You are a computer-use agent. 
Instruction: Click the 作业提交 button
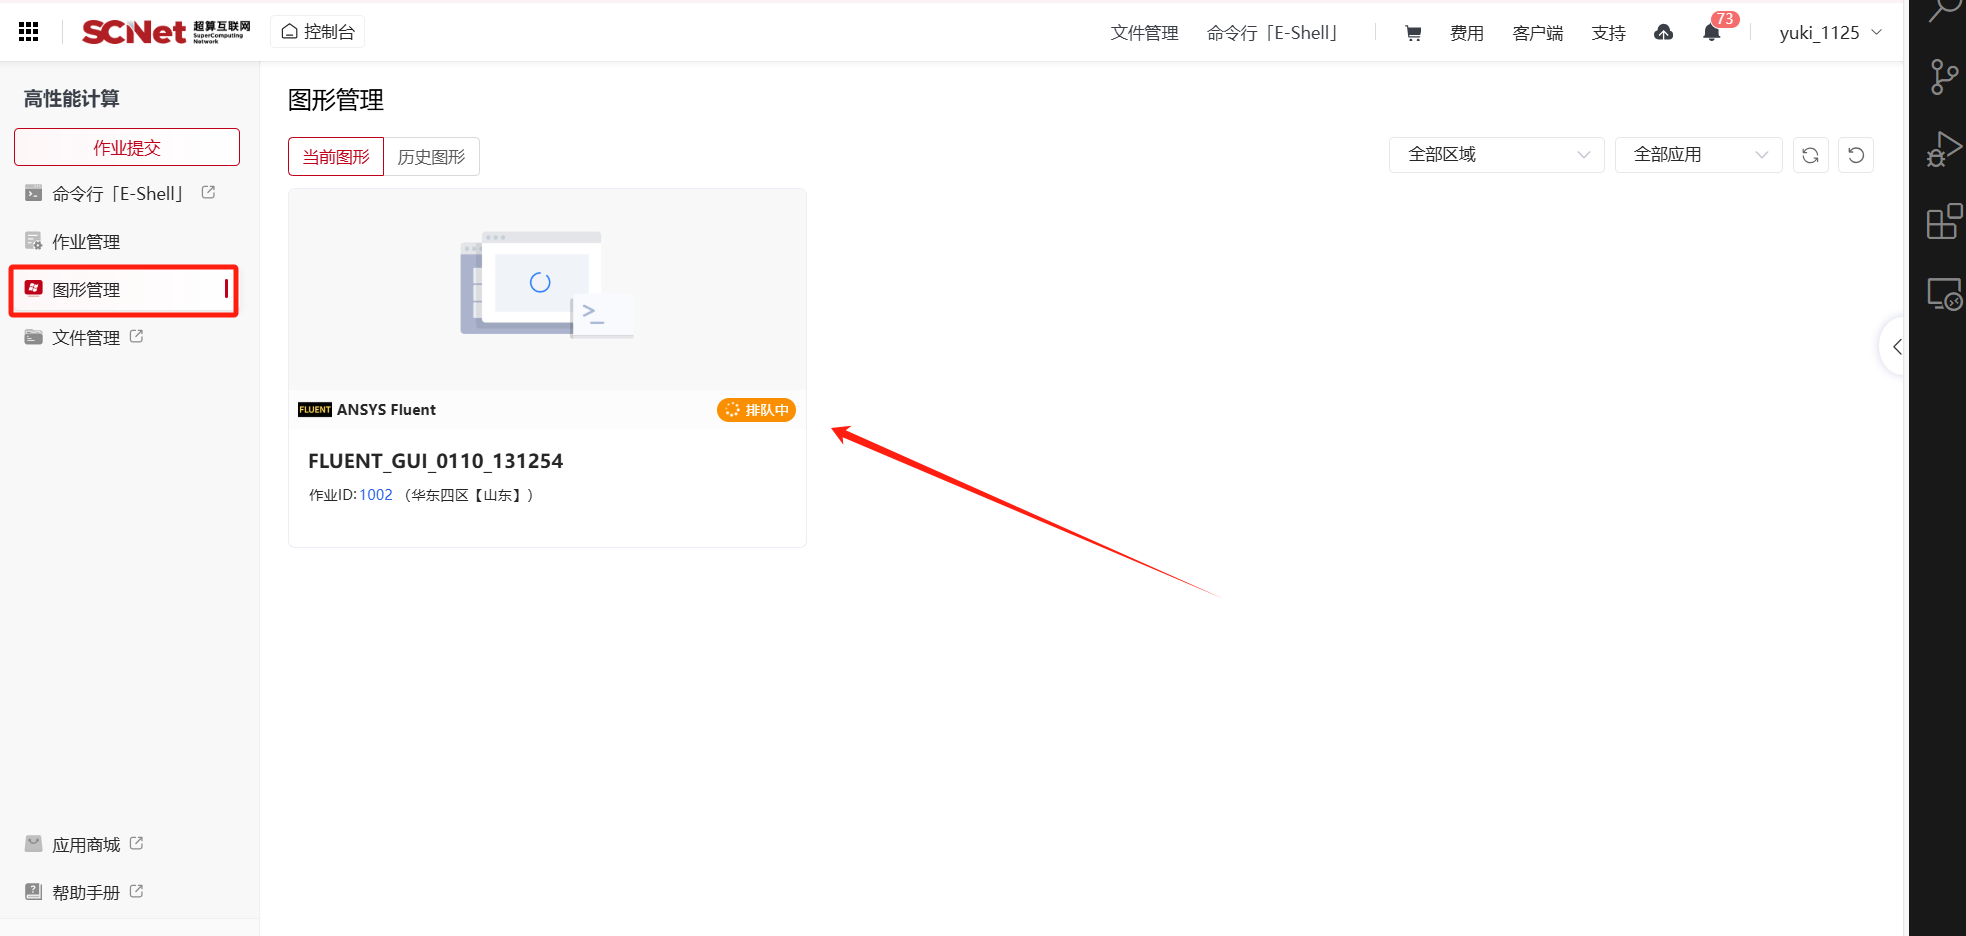(127, 147)
